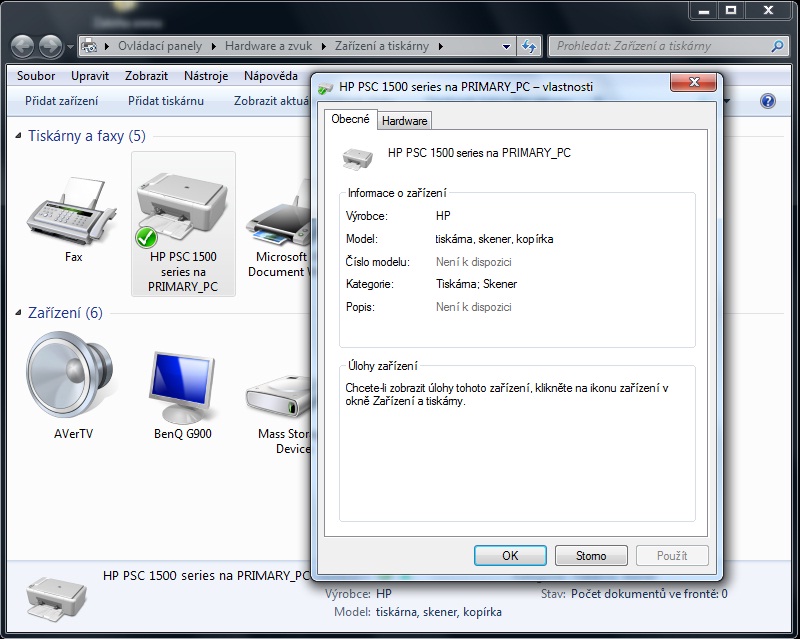
Task: Open recent pages dropdown next to Forward
Action: (70, 47)
